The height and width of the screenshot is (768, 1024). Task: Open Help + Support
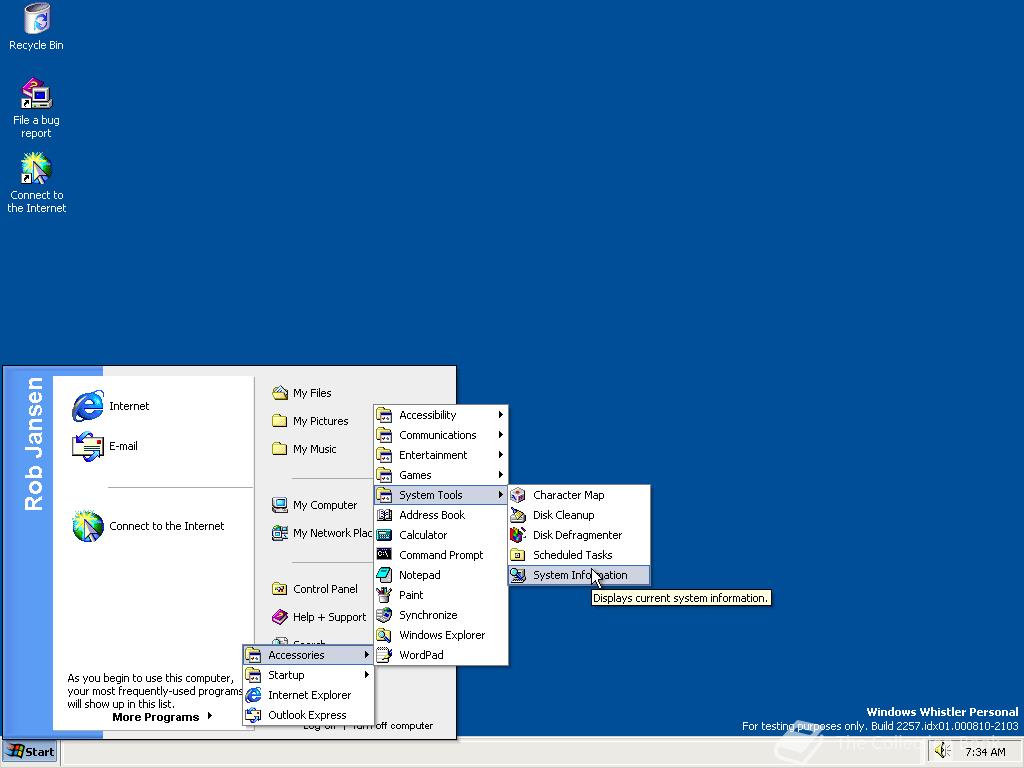point(319,616)
